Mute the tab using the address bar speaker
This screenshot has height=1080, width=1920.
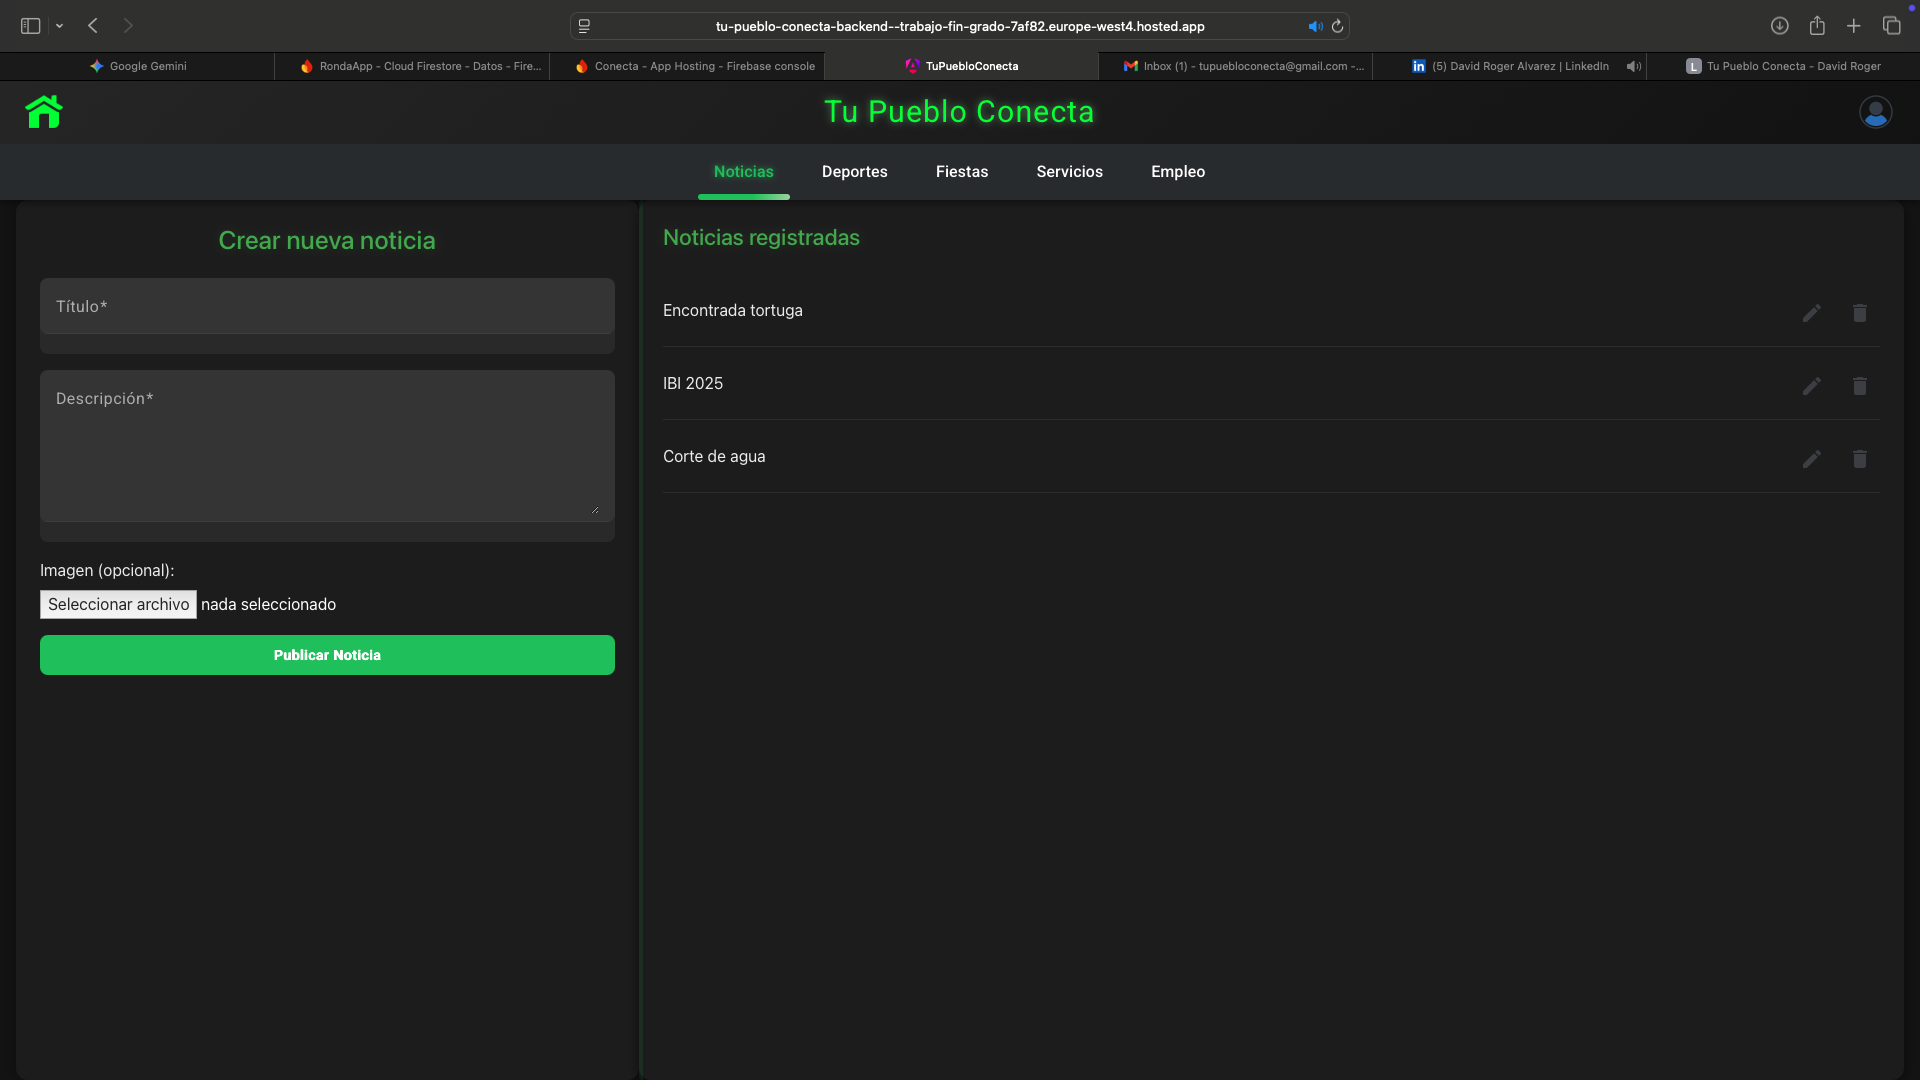coord(1315,26)
